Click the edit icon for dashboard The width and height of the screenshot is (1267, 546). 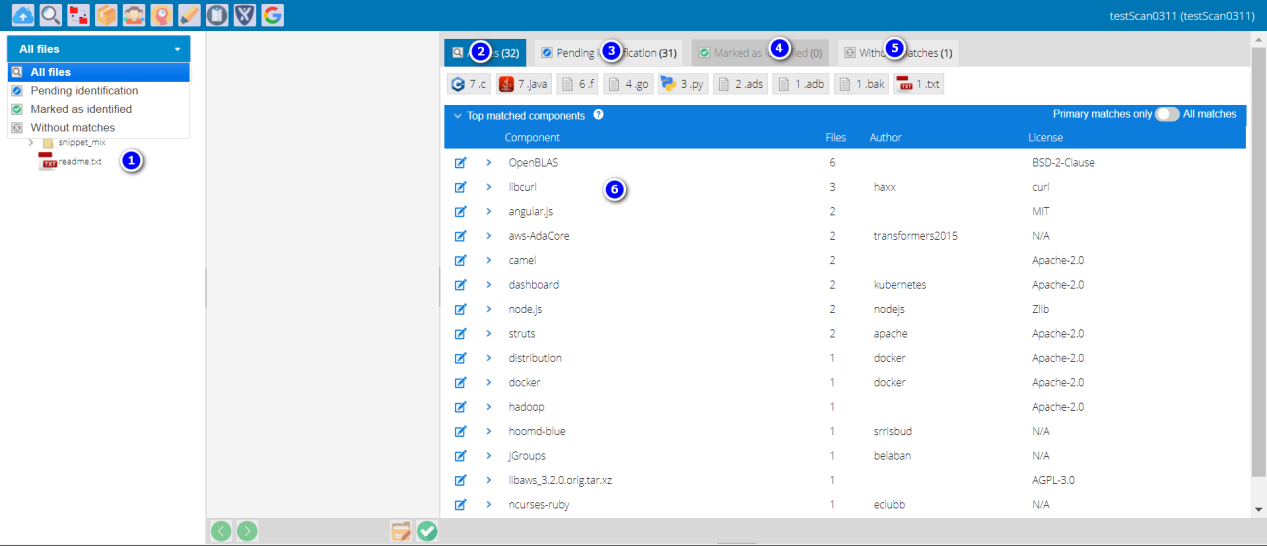(x=461, y=285)
